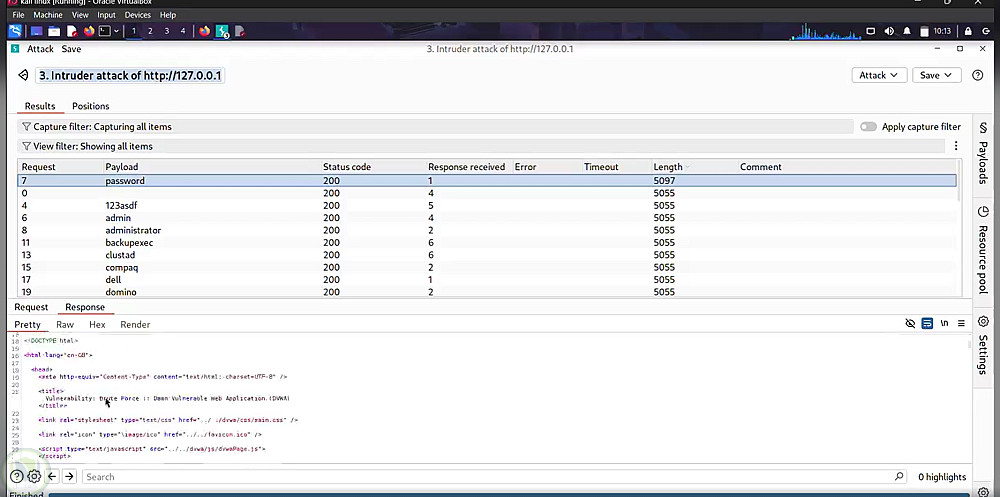
Task: Select the Burp Suite taskbar window icon
Action: click(222, 31)
